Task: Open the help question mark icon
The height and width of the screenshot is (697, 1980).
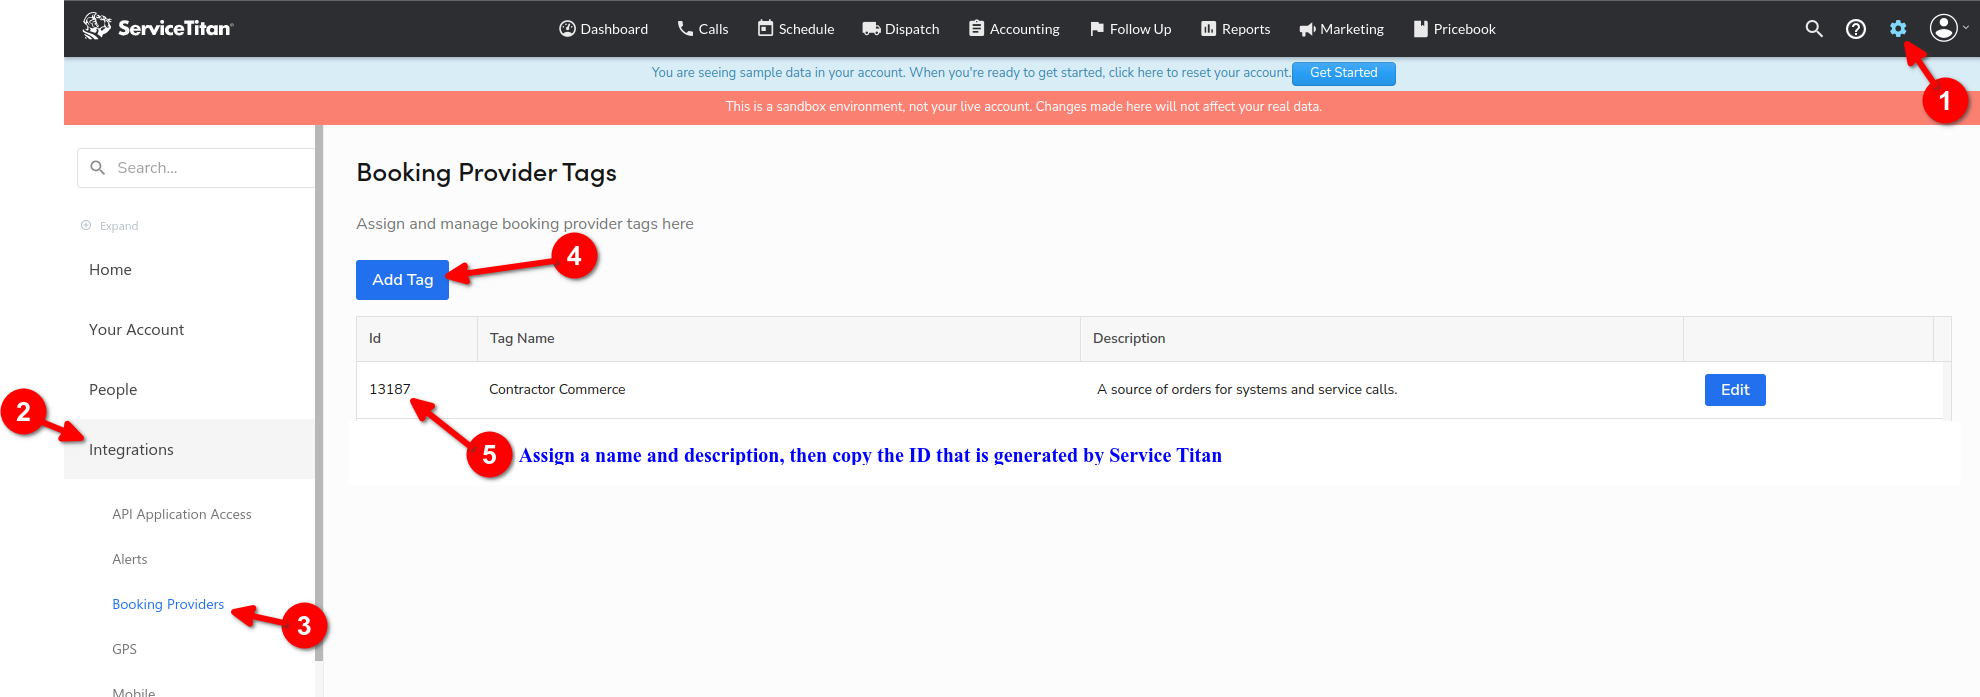Action: coord(1856,29)
